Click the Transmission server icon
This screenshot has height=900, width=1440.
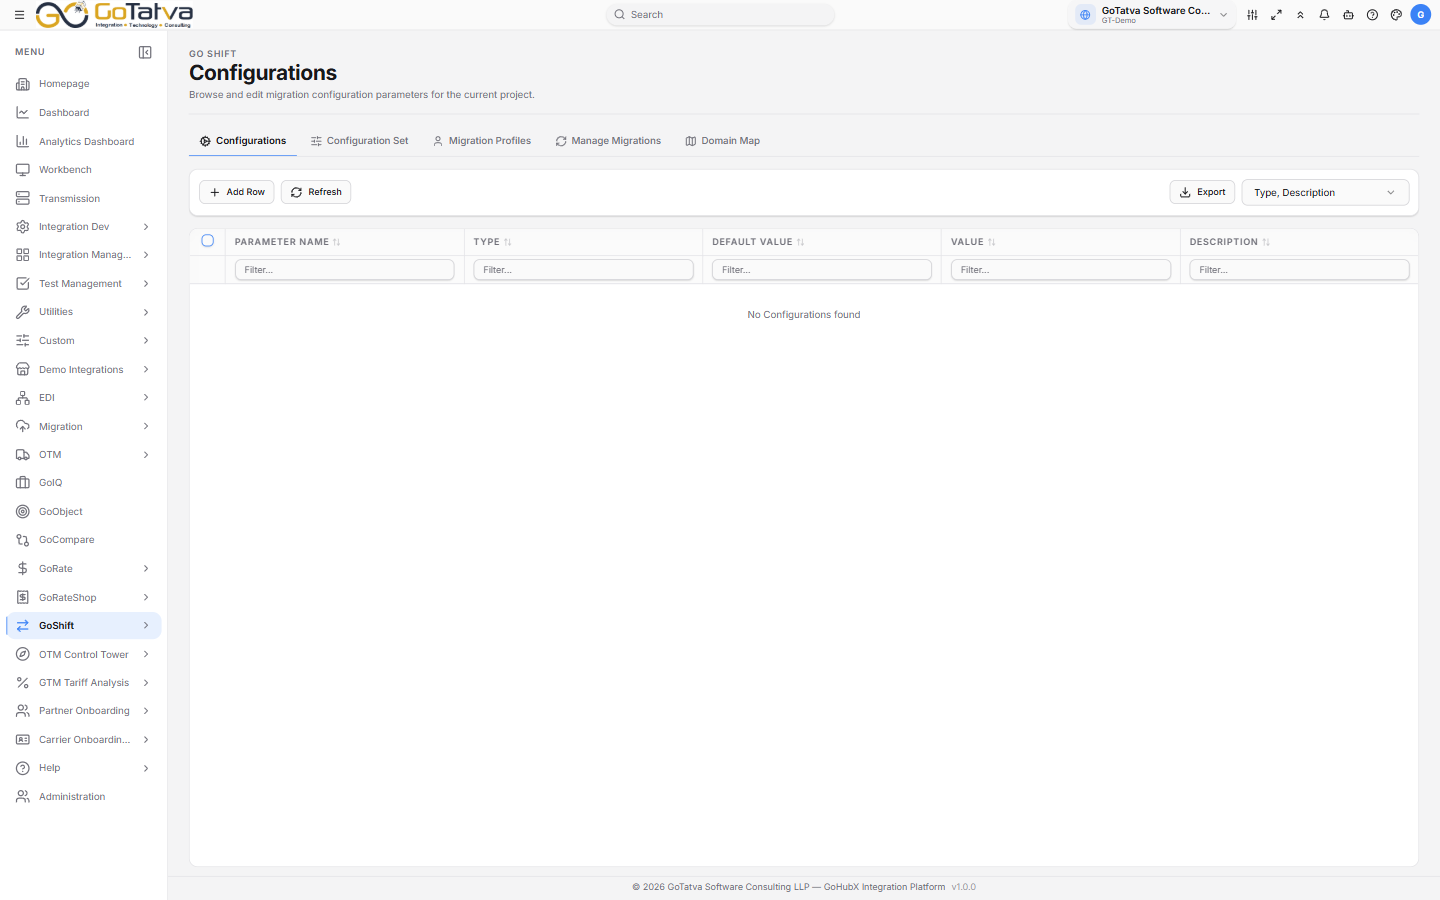(x=22, y=199)
